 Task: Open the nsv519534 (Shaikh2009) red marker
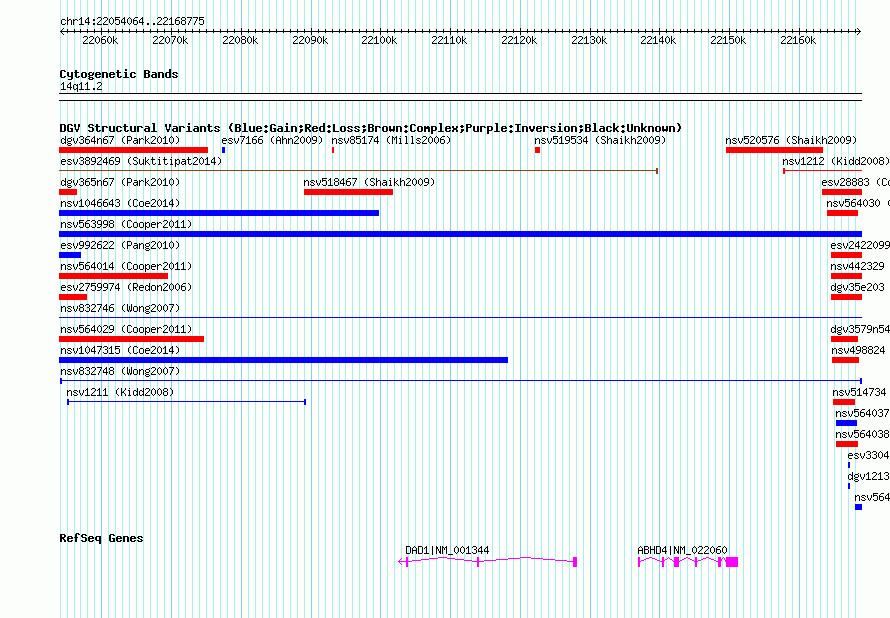tap(538, 150)
